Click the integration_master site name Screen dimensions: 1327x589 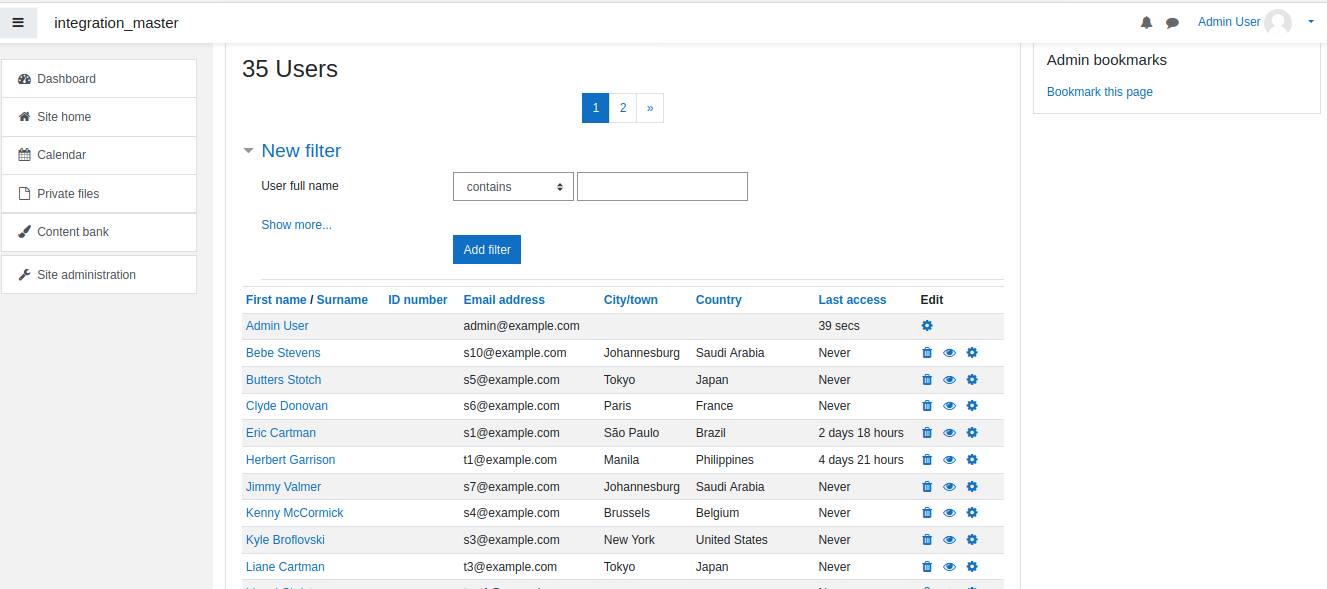click(116, 23)
